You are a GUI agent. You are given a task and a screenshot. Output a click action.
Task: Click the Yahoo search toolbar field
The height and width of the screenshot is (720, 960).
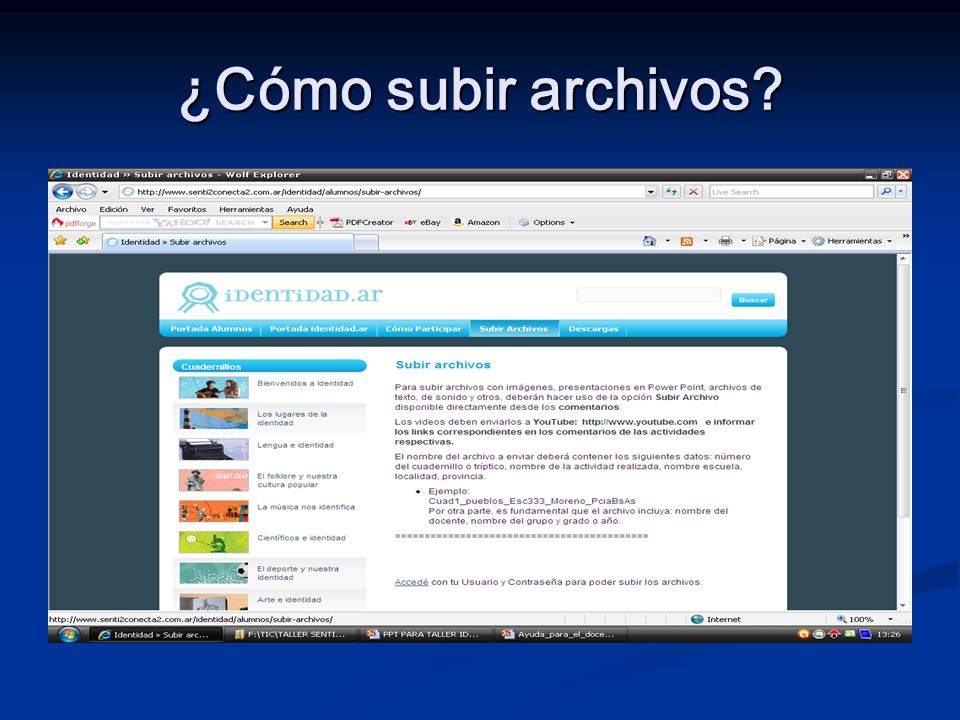[180, 222]
